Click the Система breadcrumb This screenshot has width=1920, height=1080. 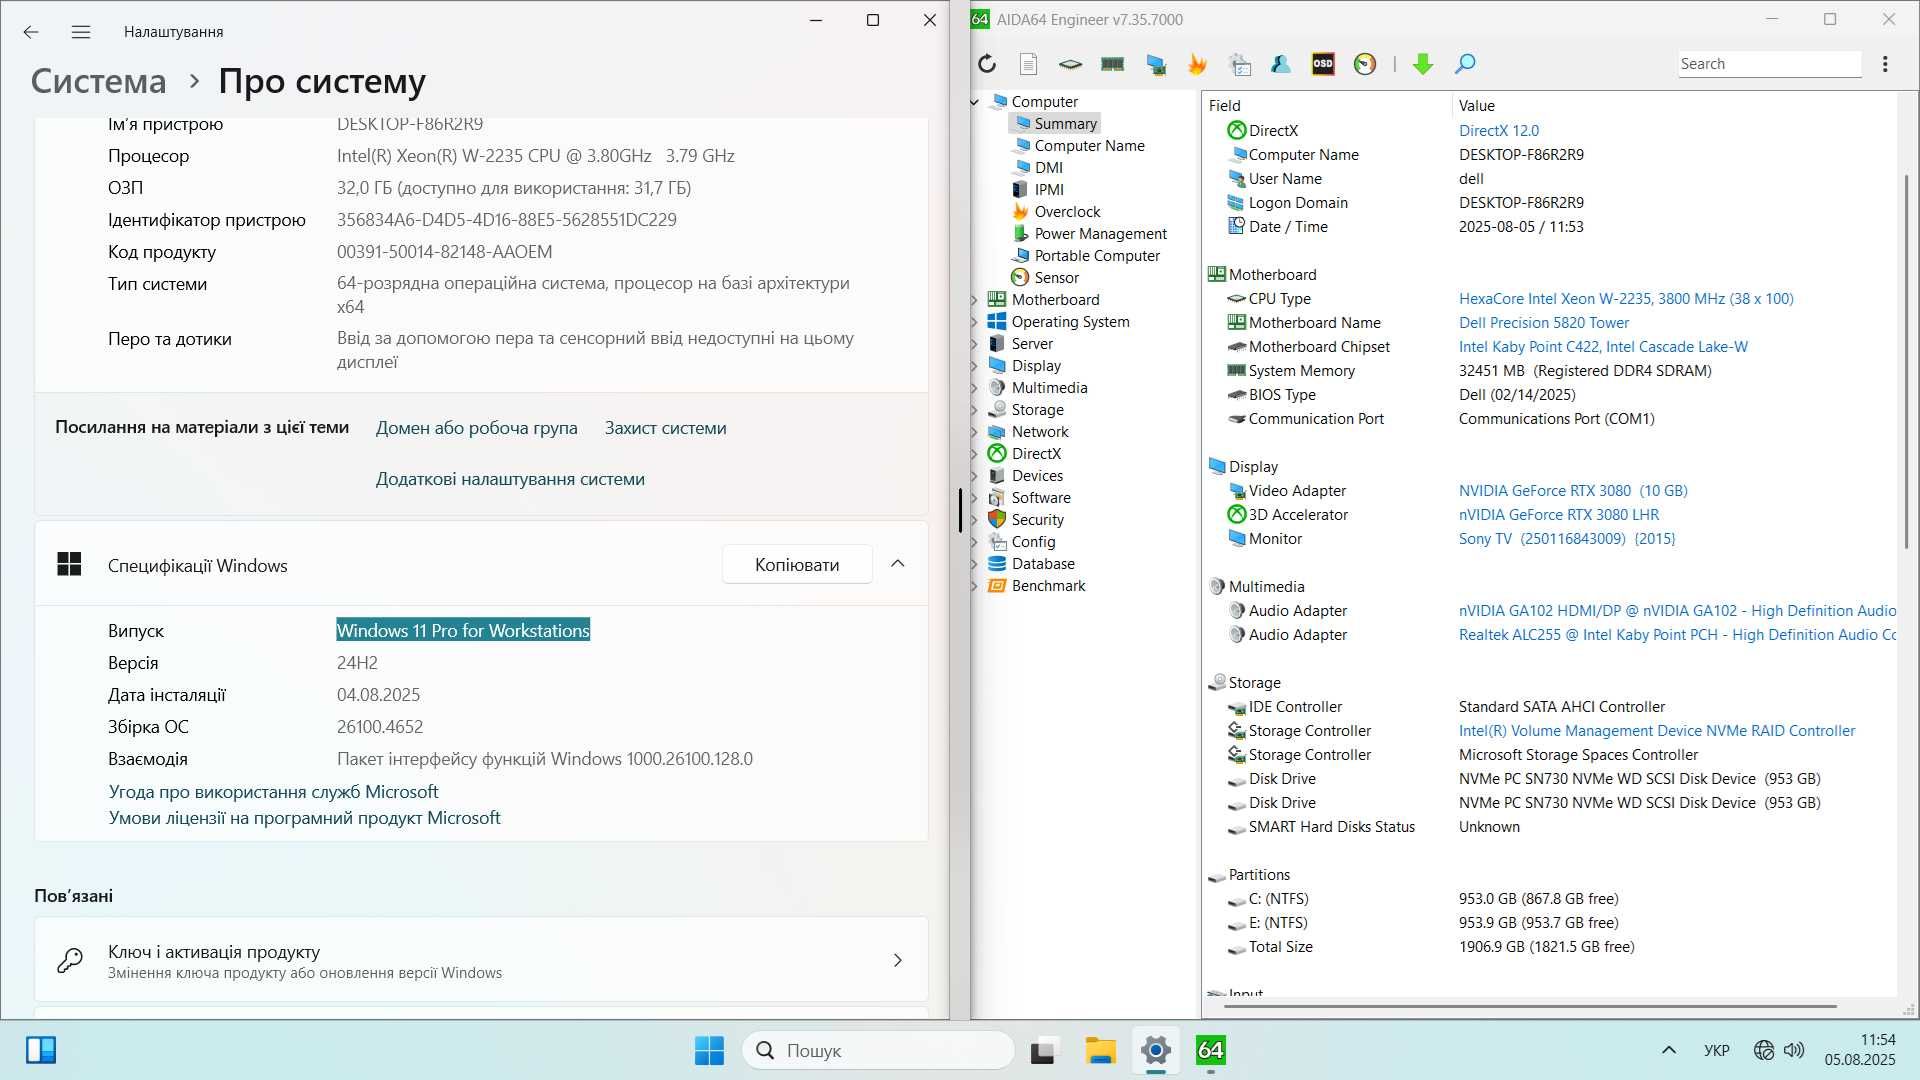(98, 81)
